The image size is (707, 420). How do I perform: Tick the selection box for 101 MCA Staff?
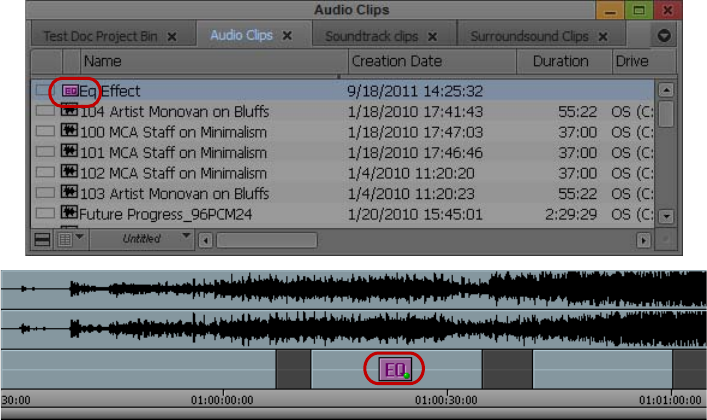[x=45, y=151]
